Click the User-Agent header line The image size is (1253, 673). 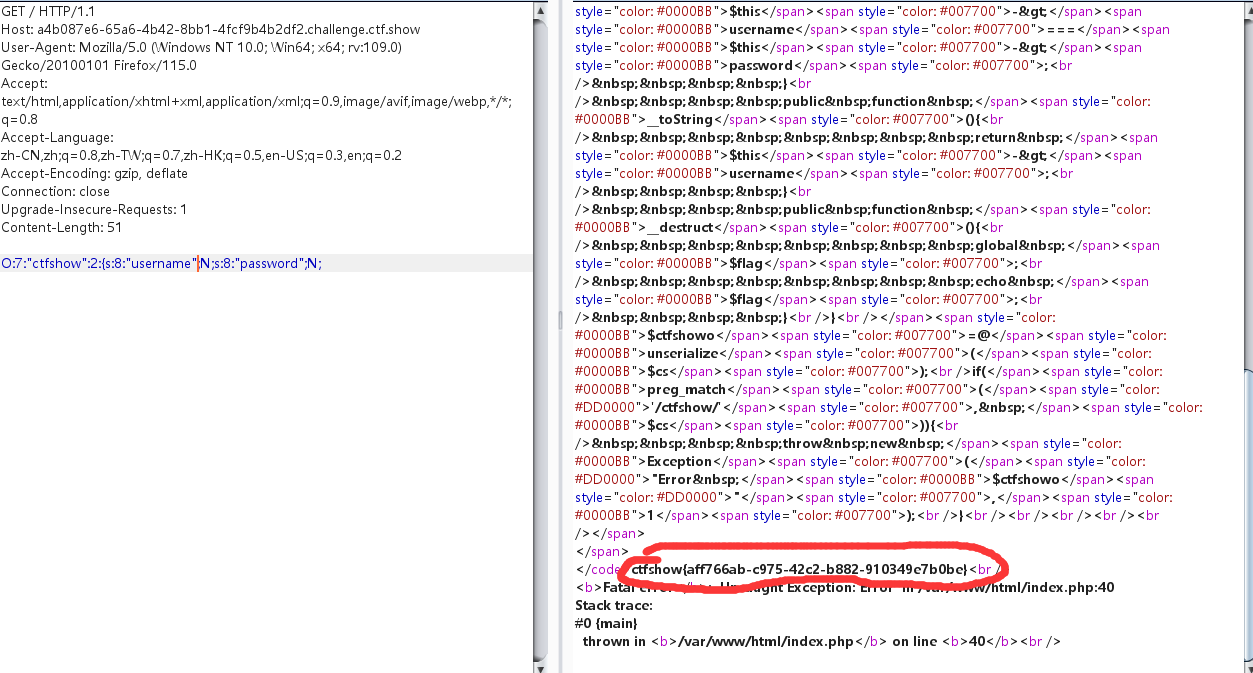201,47
